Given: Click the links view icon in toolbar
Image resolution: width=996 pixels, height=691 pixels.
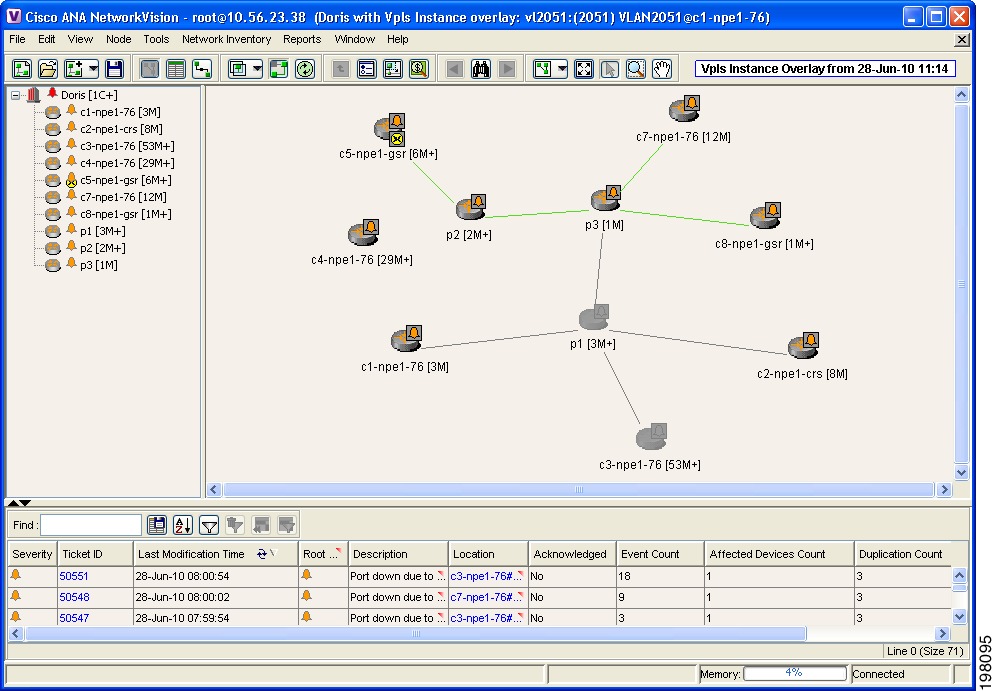Looking at the screenshot, I should coord(202,69).
